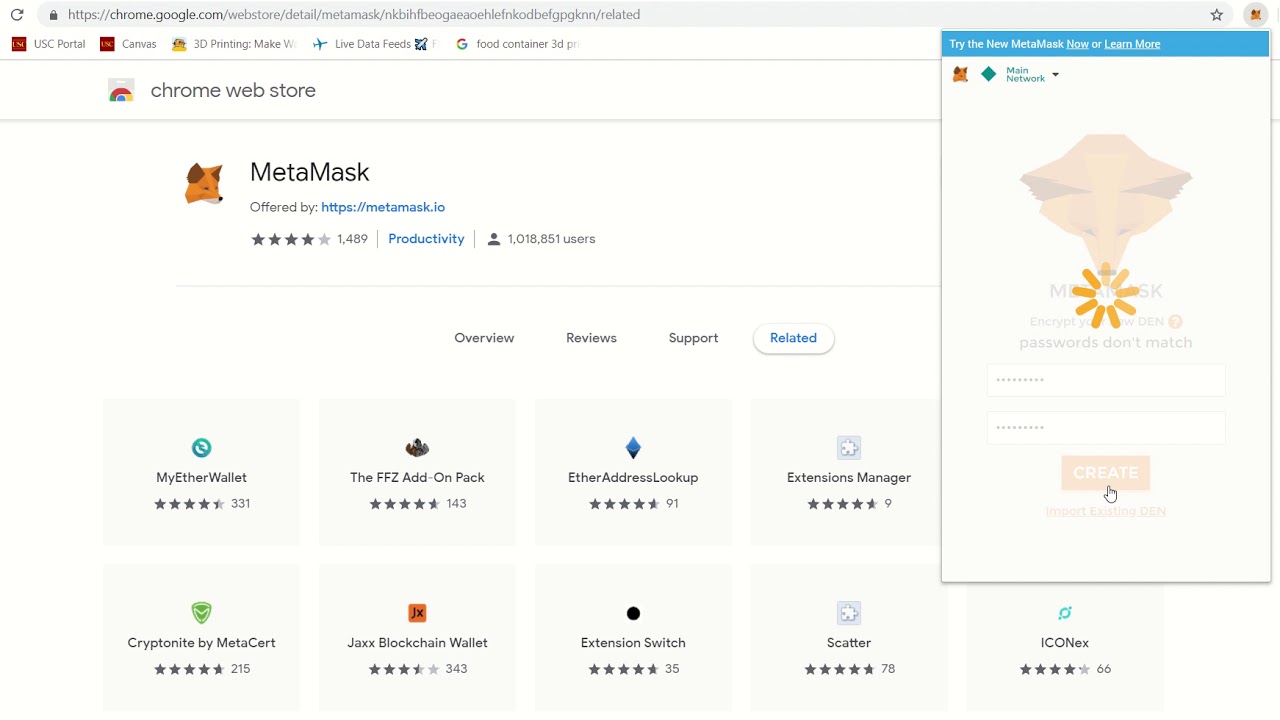Click the MyEtherWallet extension icon
1280x720 pixels.
point(201,448)
